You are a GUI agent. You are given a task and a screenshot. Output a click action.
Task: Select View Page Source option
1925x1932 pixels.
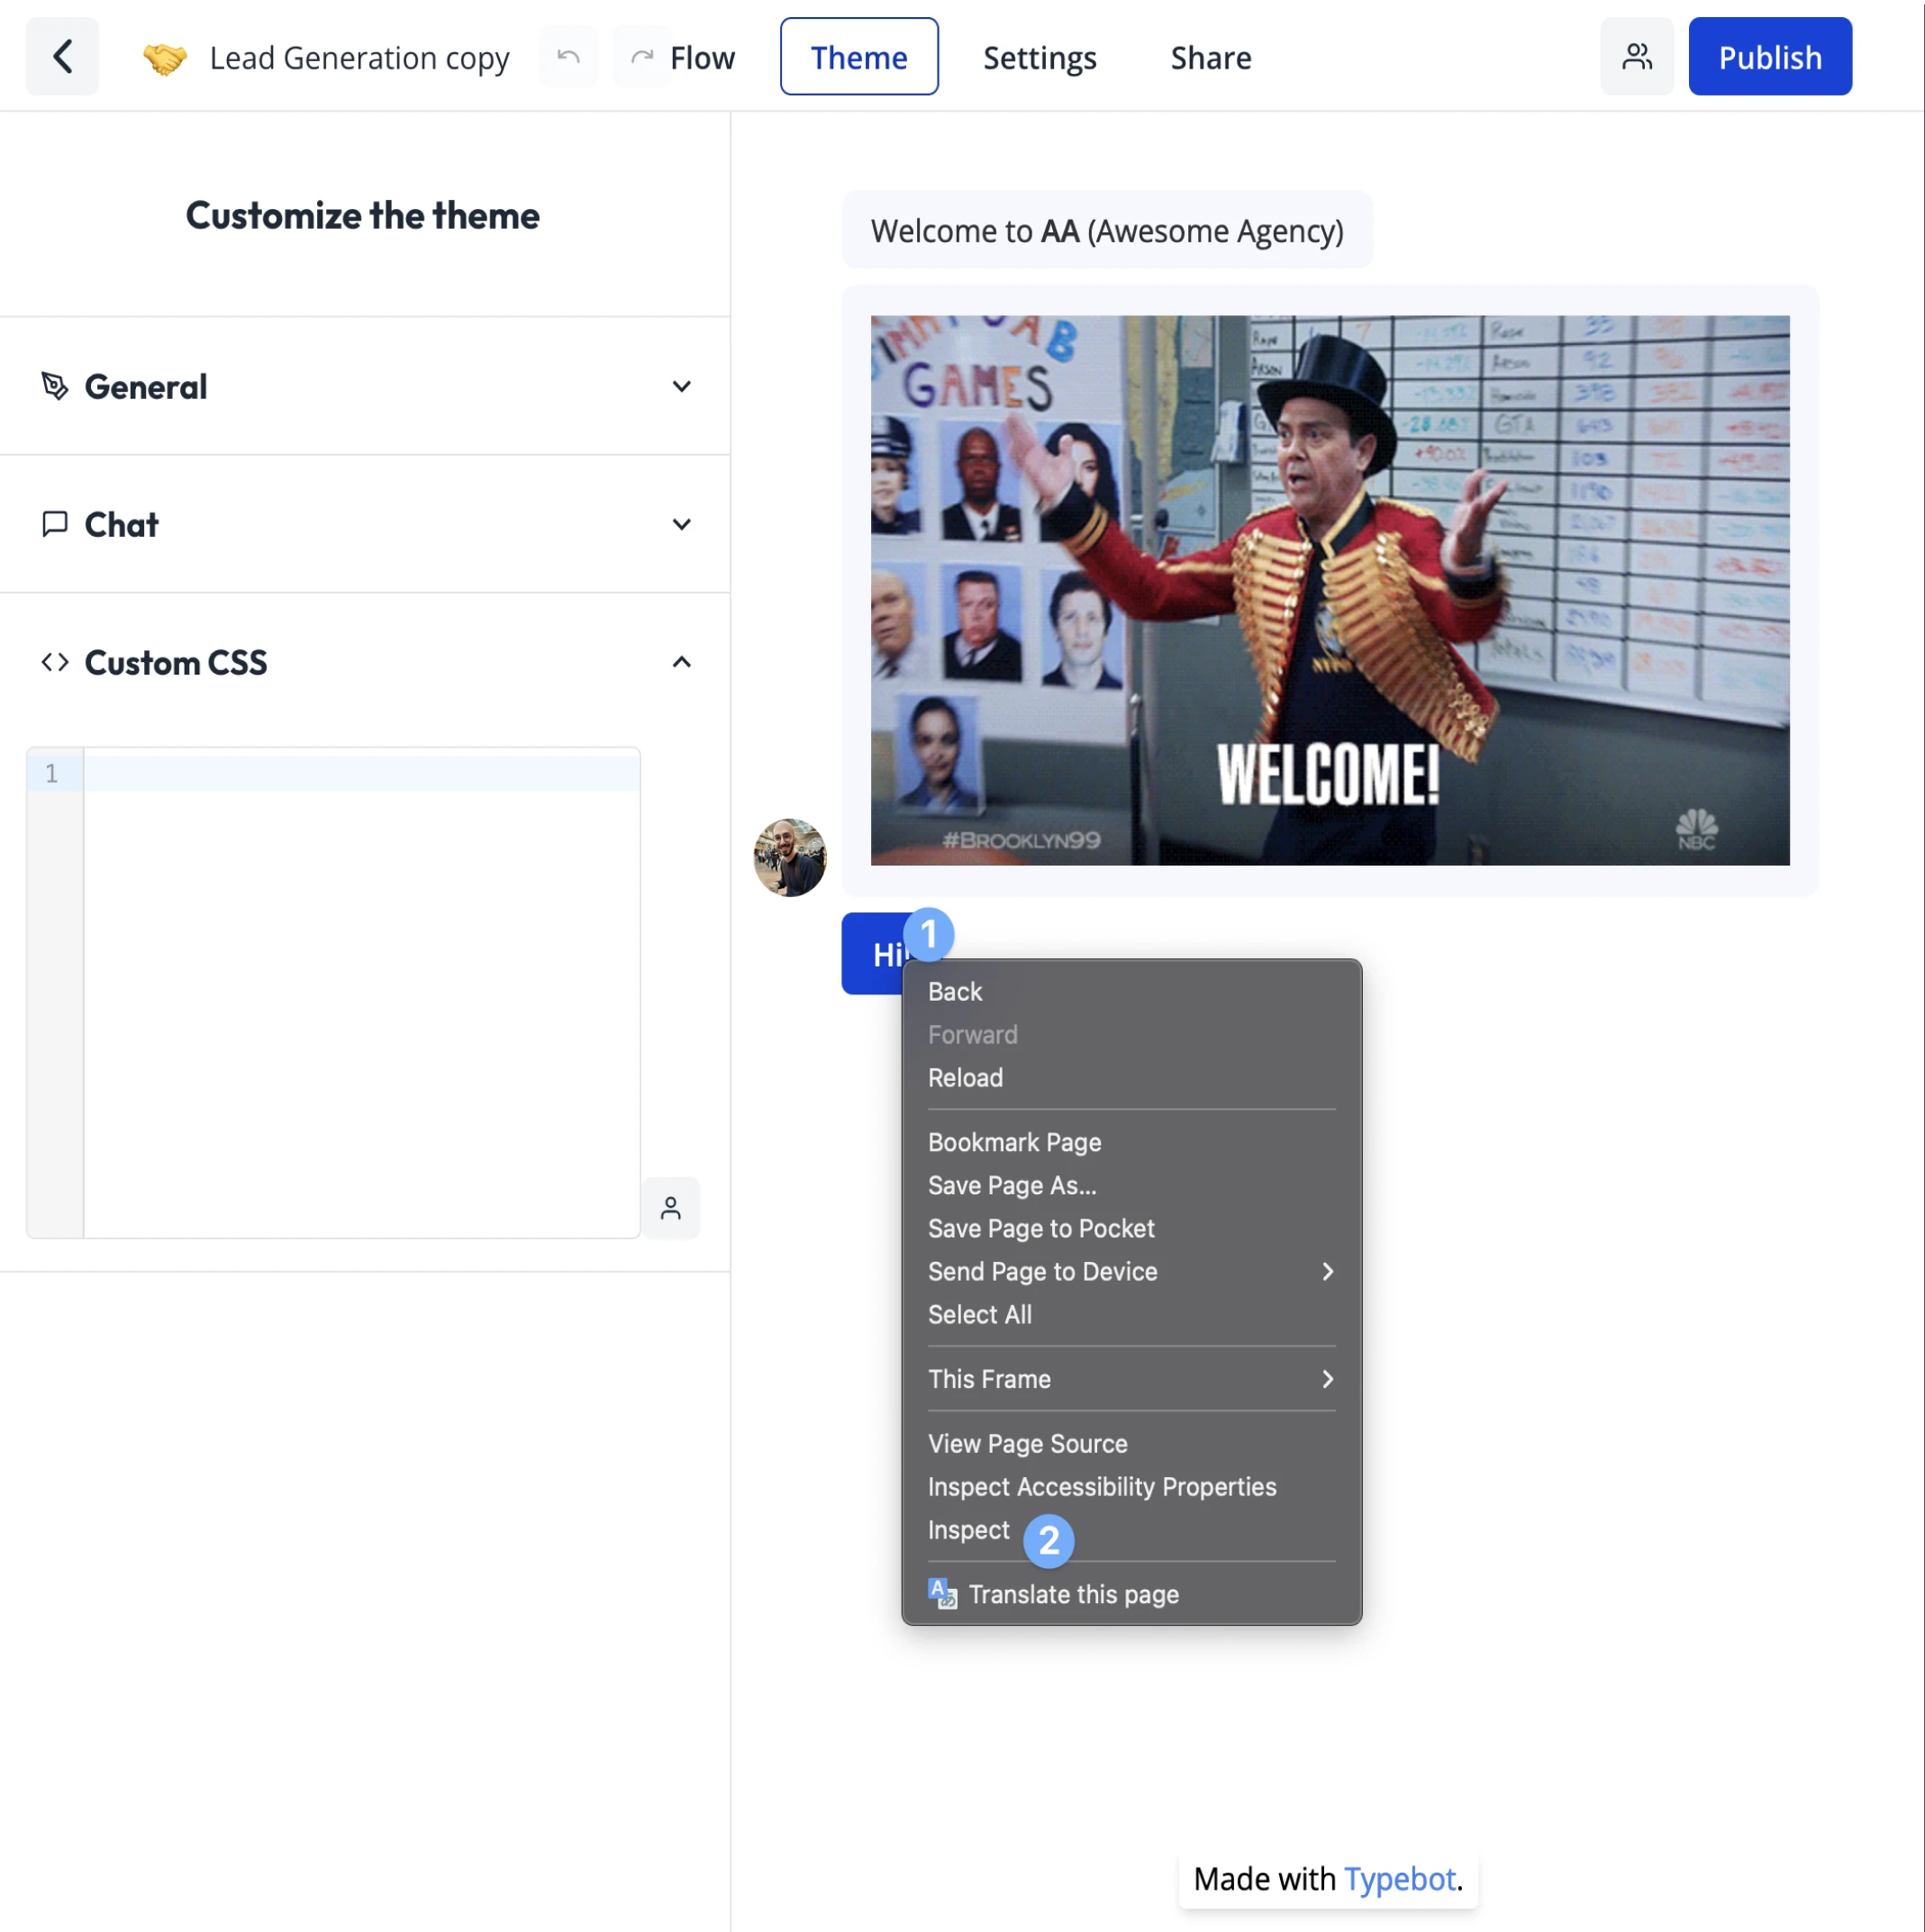pyautogui.click(x=1026, y=1442)
